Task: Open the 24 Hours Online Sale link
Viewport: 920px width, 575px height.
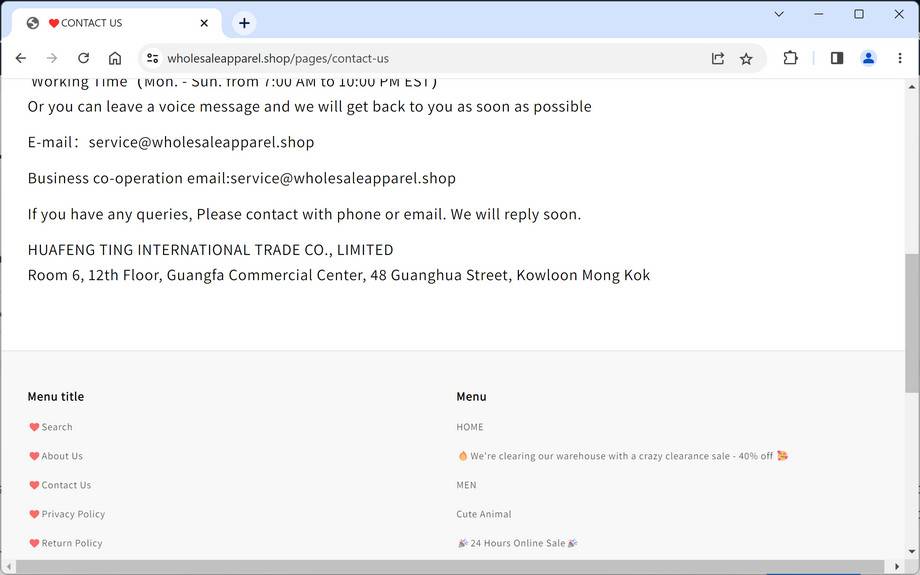Action: (518, 543)
